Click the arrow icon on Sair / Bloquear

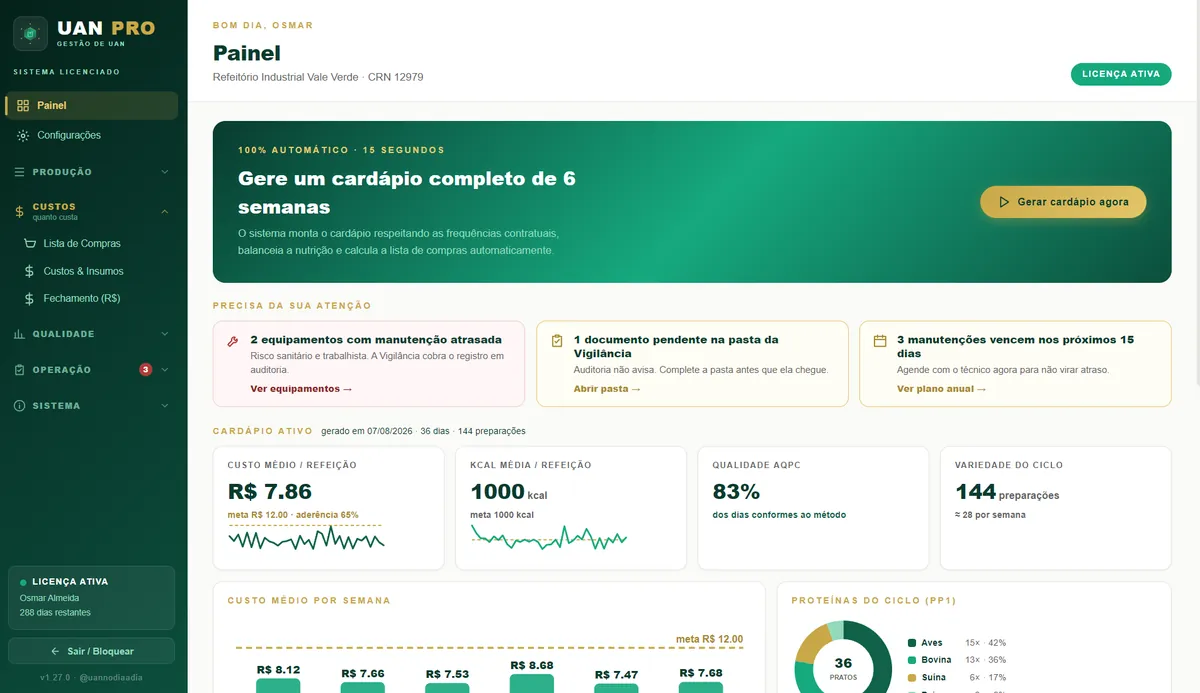56,651
